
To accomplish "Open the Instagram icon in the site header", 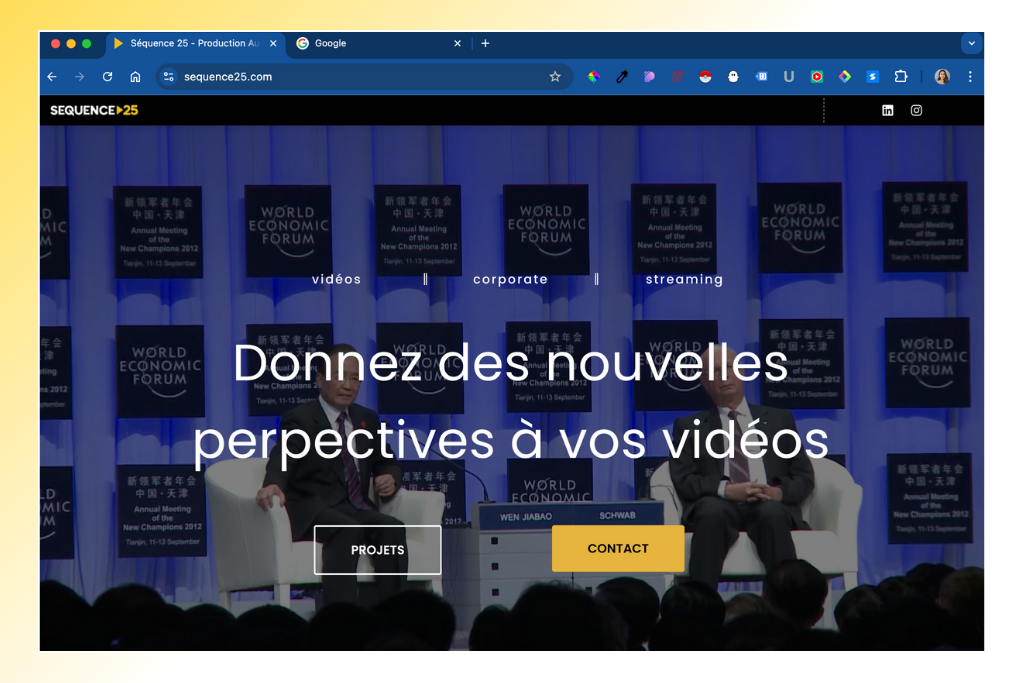I will [x=916, y=111].
